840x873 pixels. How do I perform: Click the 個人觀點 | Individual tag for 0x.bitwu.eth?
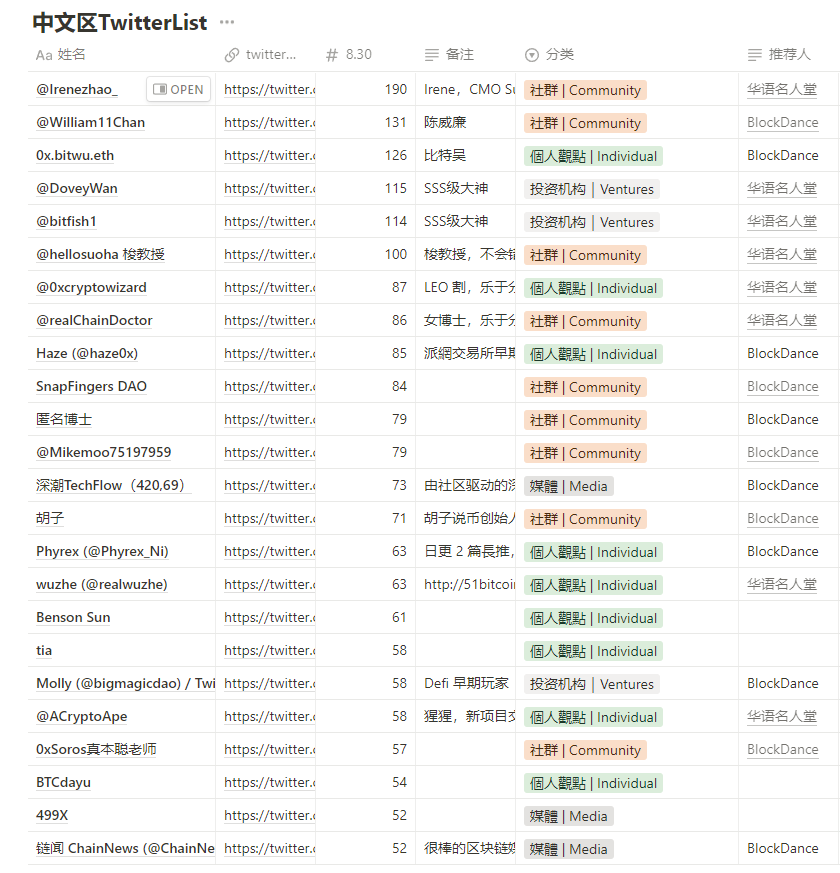tap(593, 156)
